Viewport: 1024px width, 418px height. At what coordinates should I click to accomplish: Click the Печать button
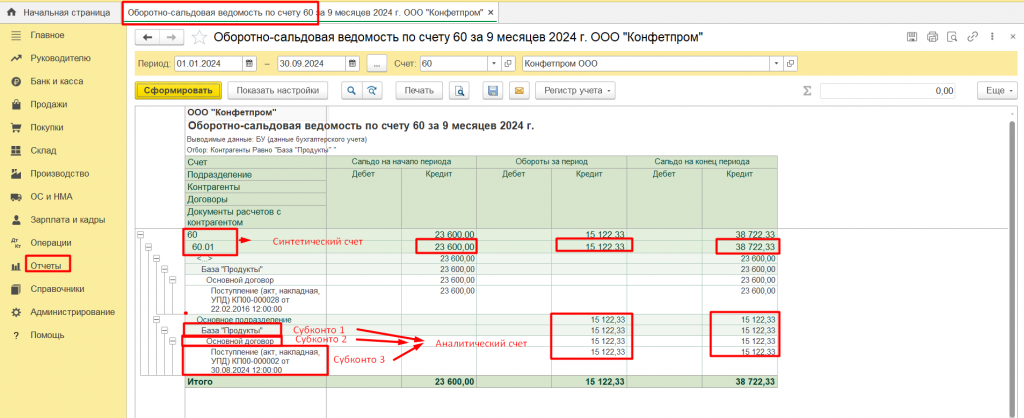pos(421,91)
